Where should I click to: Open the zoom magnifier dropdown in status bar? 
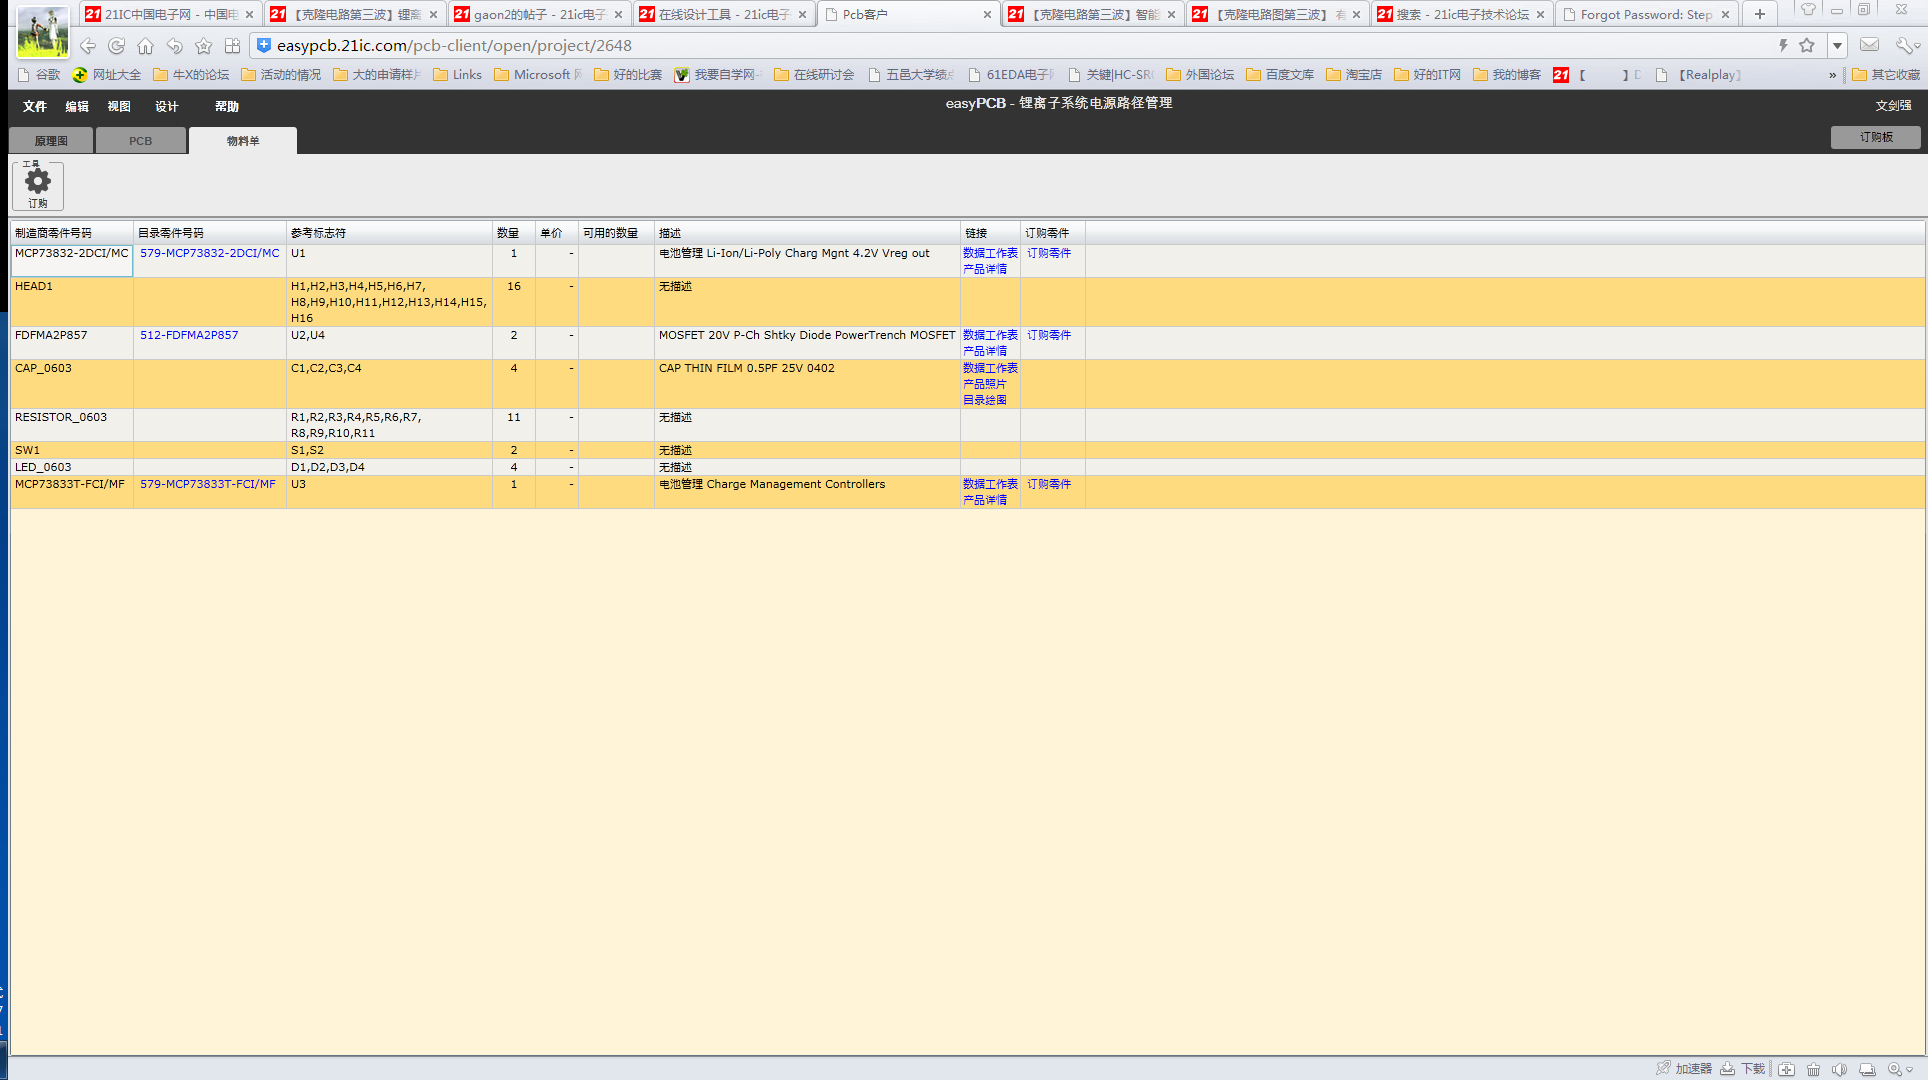(x=1899, y=1069)
